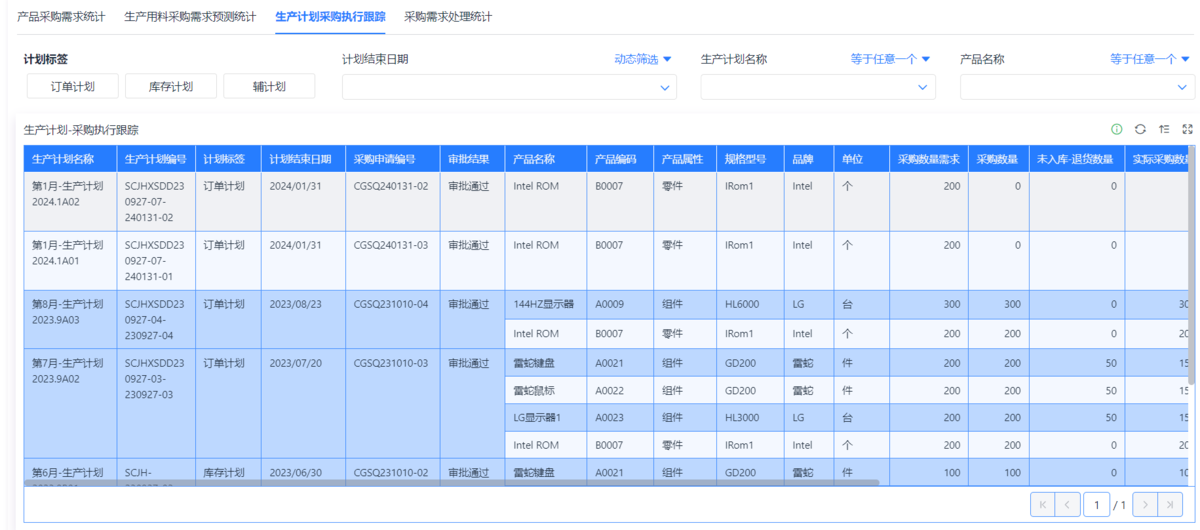Click the page number input field
The height and width of the screenshot is (530, 1200).
[1097, 505]
